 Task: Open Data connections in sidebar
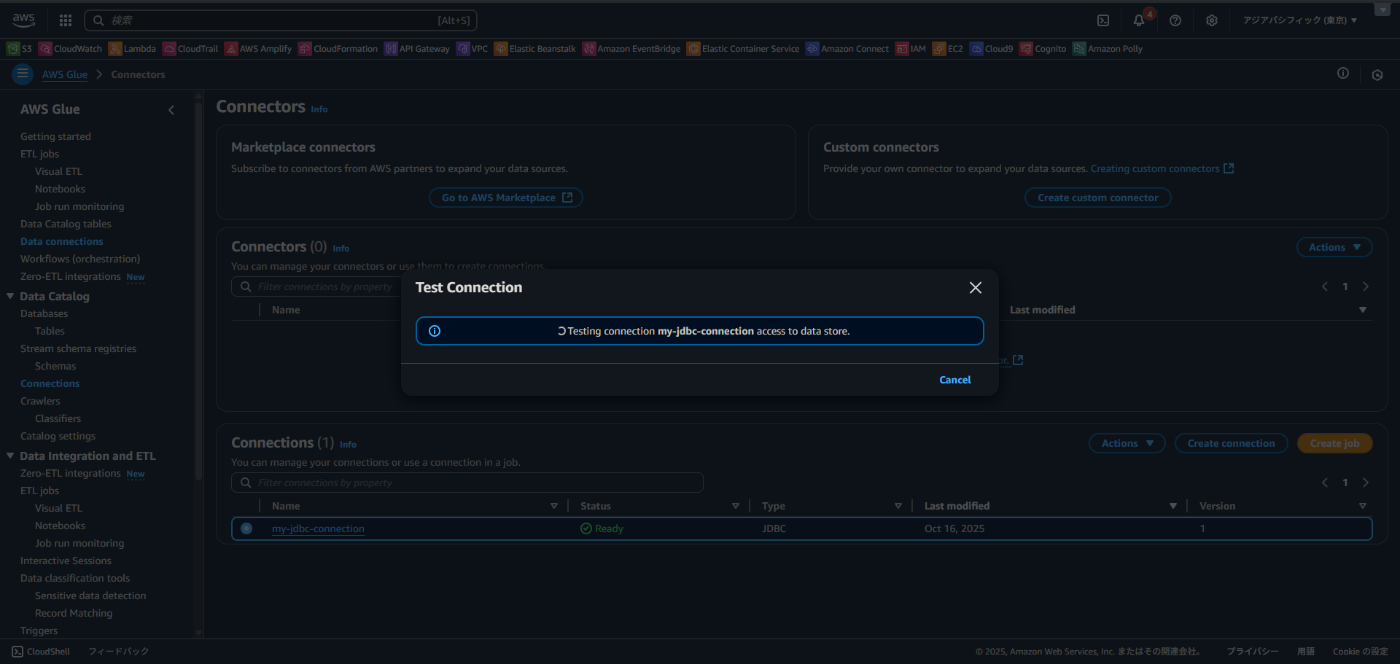62,242
